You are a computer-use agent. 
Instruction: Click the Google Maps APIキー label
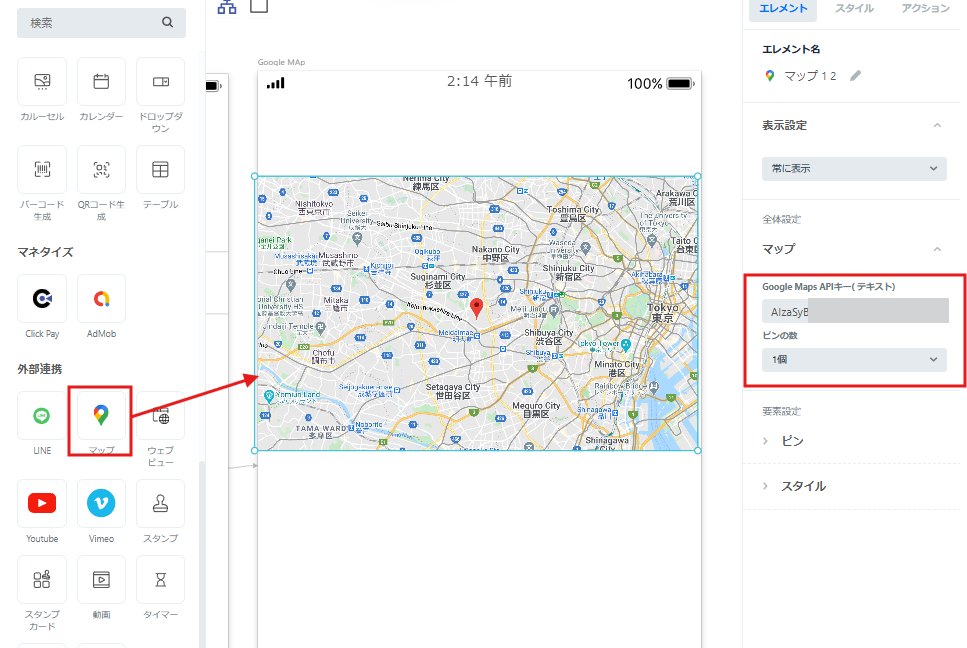tap(828, 287)
